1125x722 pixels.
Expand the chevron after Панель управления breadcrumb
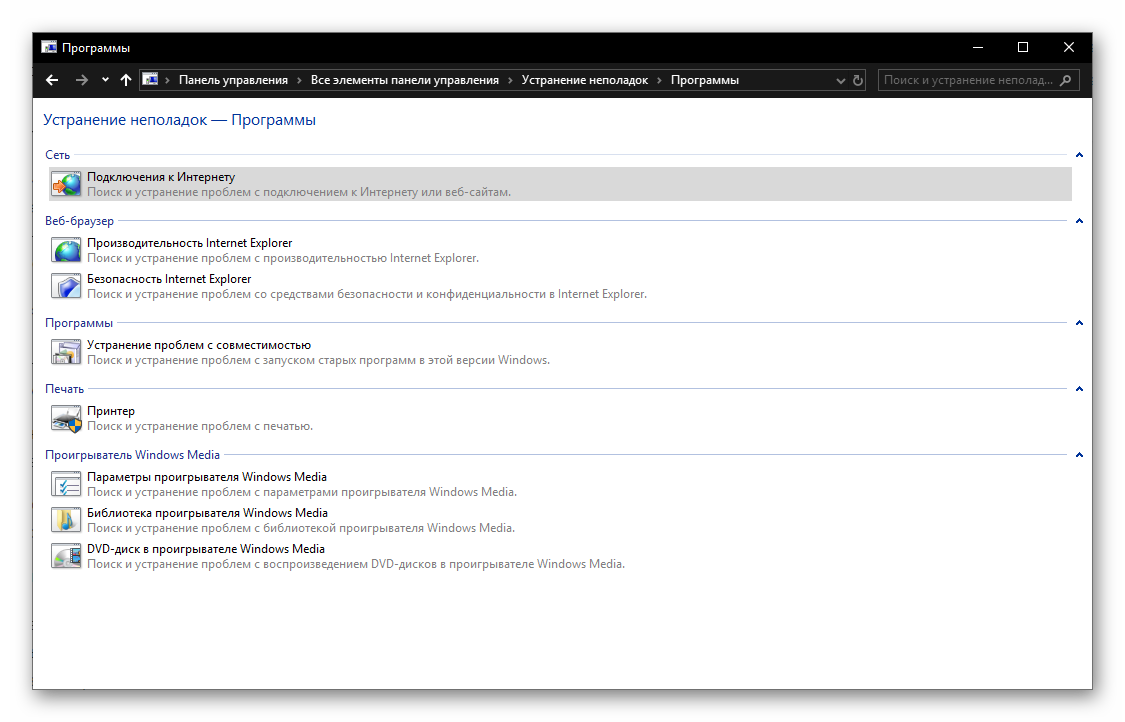[x=299, y=80]
